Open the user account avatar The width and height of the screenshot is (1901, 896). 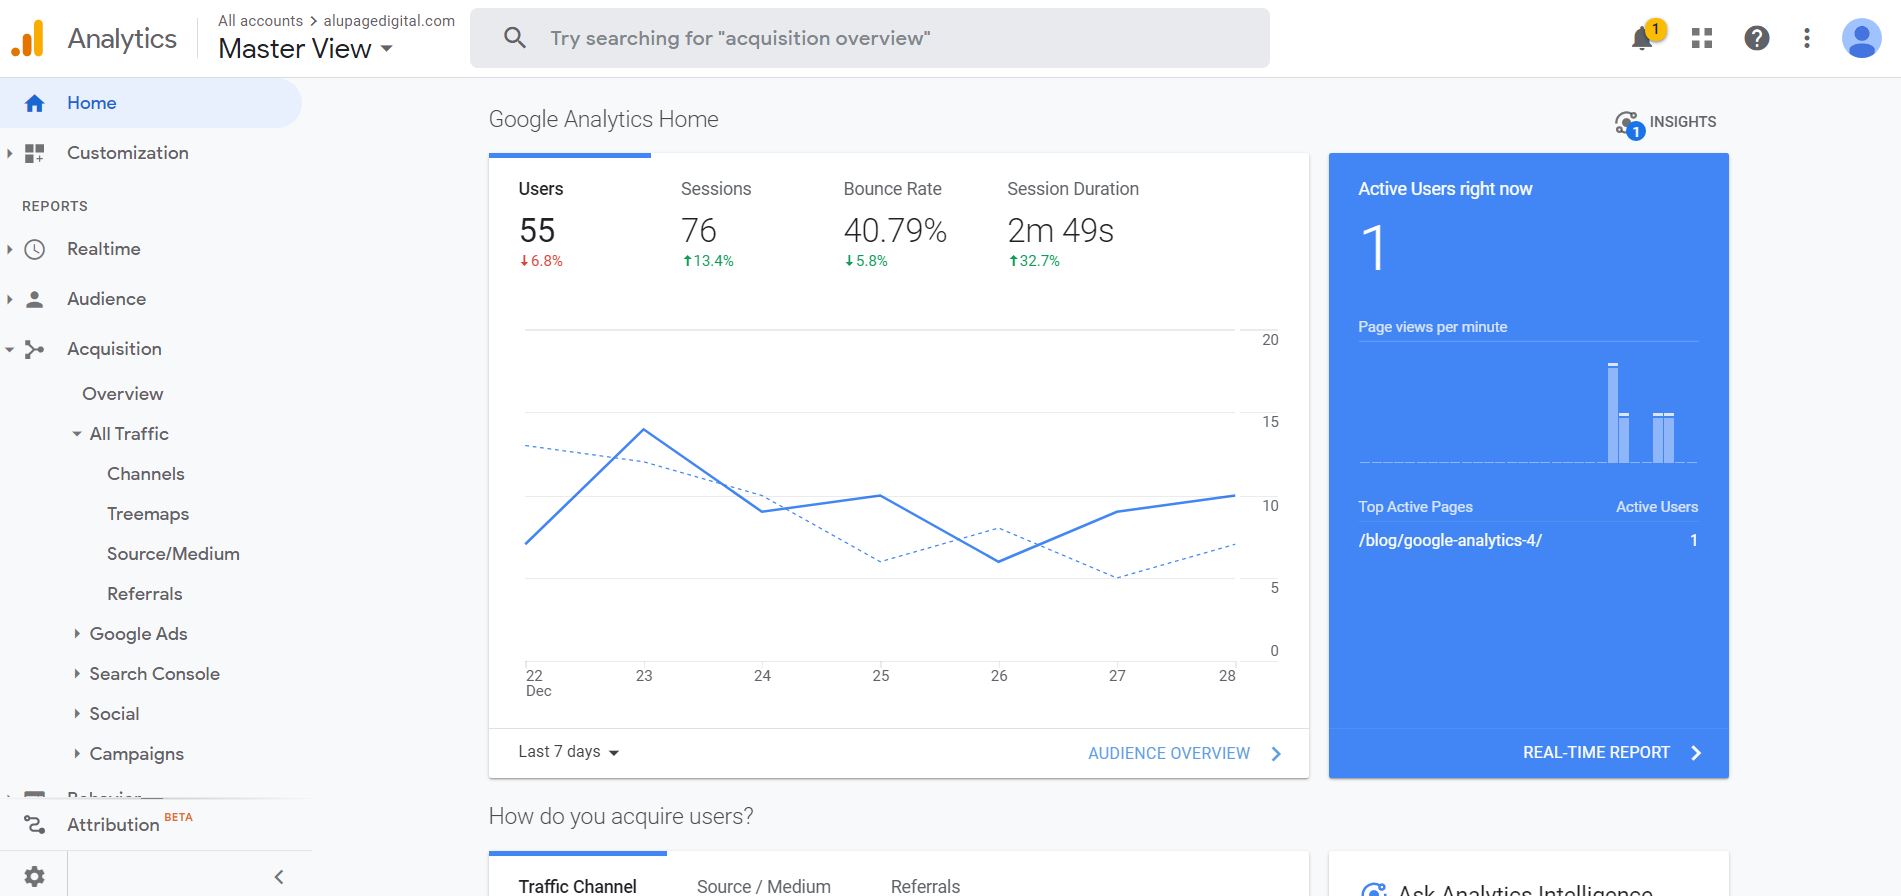click(x=1861, y=38)
